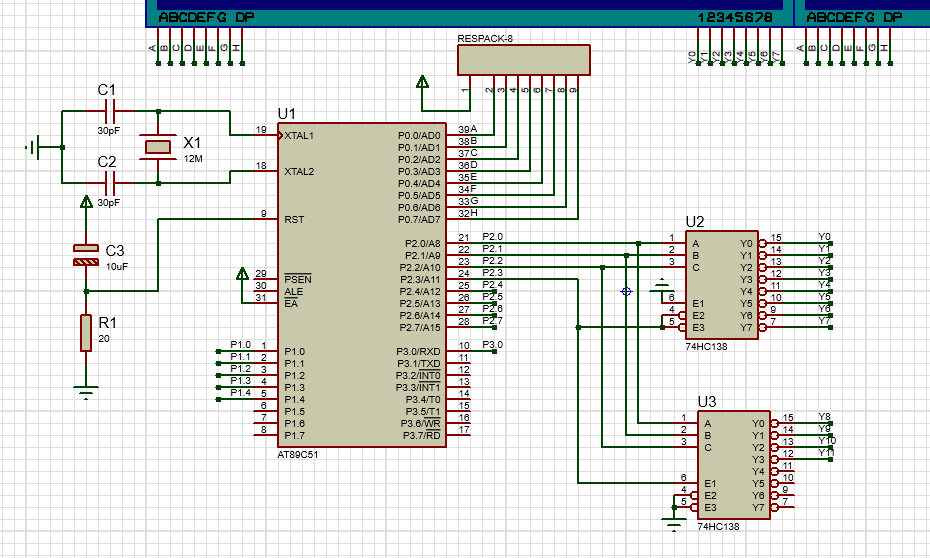Click the RST pin label on U1

pyautogui.click(x=294, y=219)
